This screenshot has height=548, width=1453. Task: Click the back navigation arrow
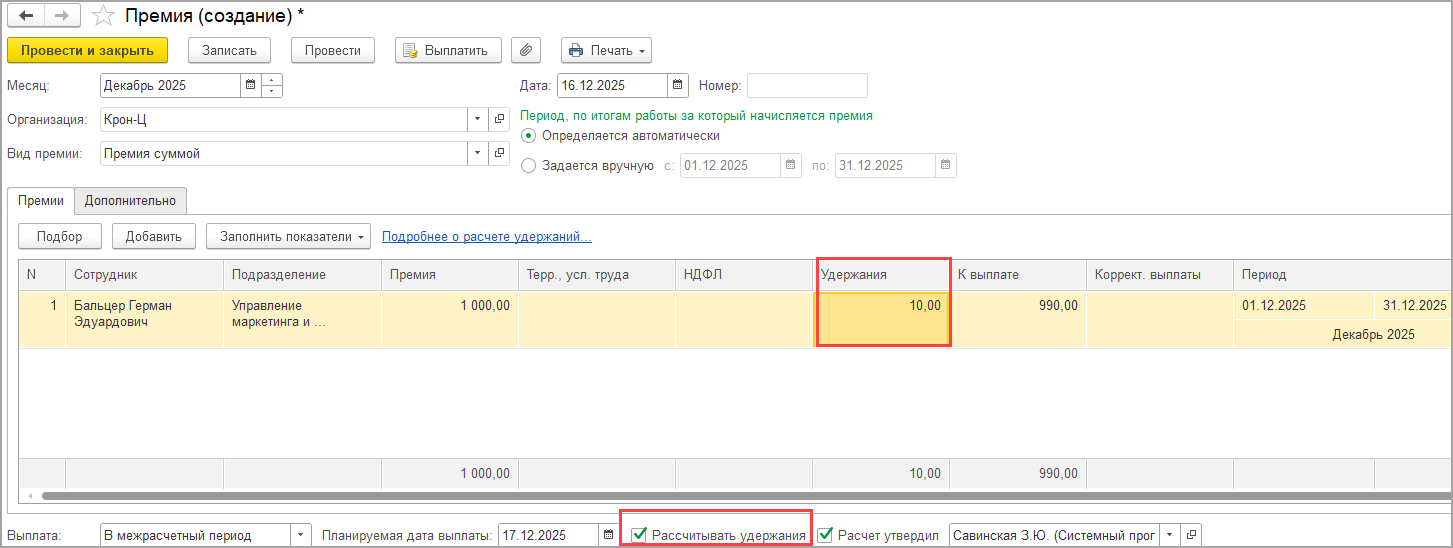26,16
